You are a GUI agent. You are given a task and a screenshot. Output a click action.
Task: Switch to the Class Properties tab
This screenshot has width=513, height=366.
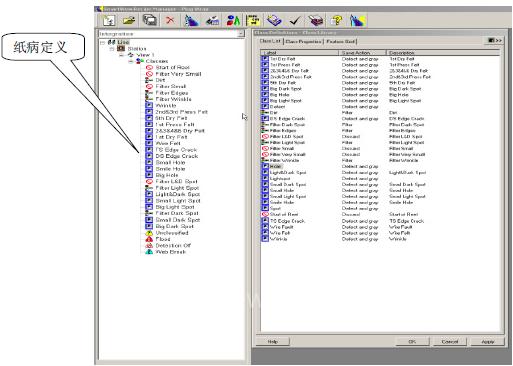[303, 41]
